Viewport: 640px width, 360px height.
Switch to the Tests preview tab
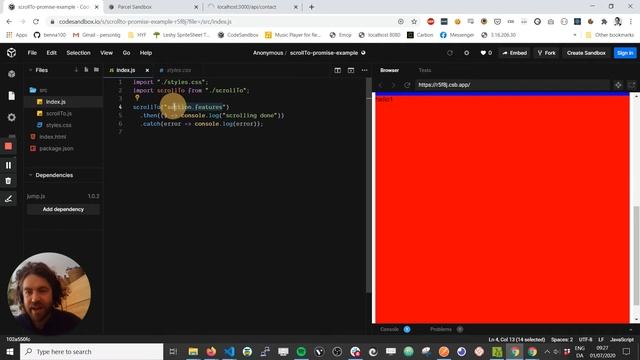click(424, 70)
